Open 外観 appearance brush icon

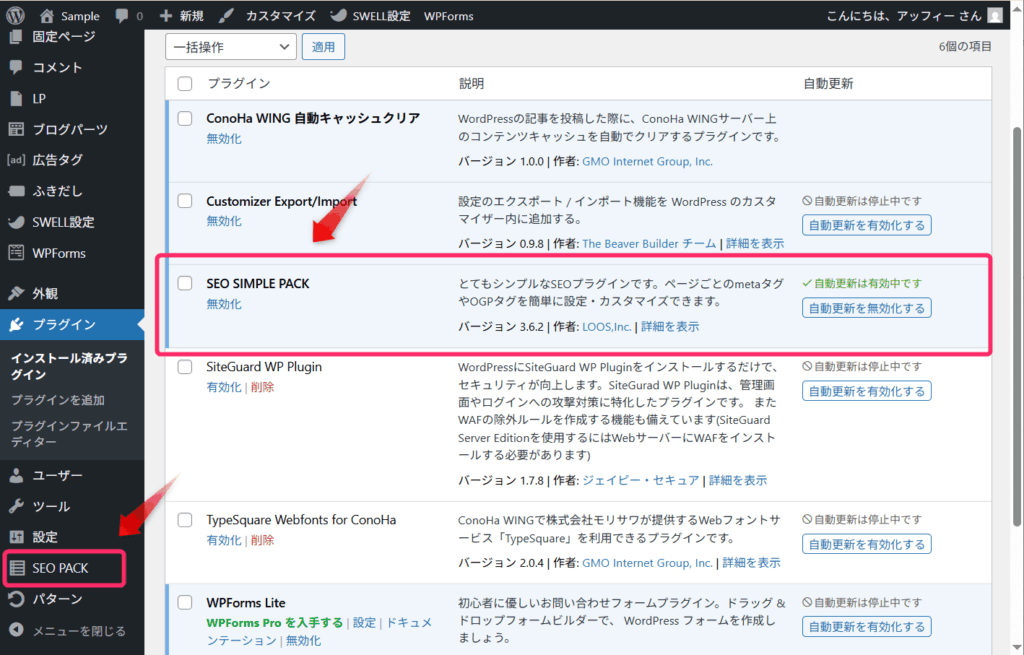pyautogui.click(x=16, y=293)
